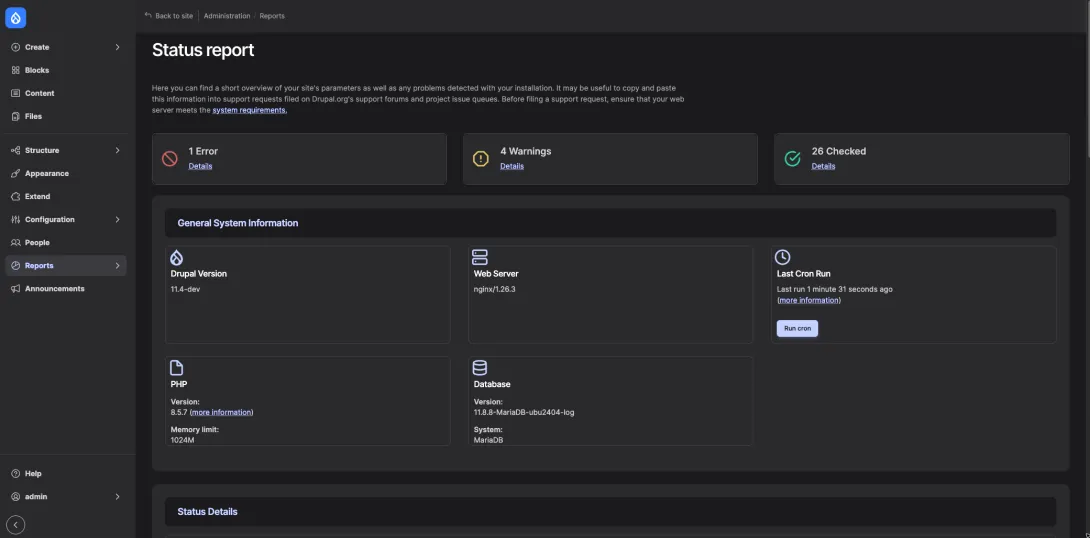Open the Extend menu item
Screen dimensions: 1090x538
tap(66, 197)
